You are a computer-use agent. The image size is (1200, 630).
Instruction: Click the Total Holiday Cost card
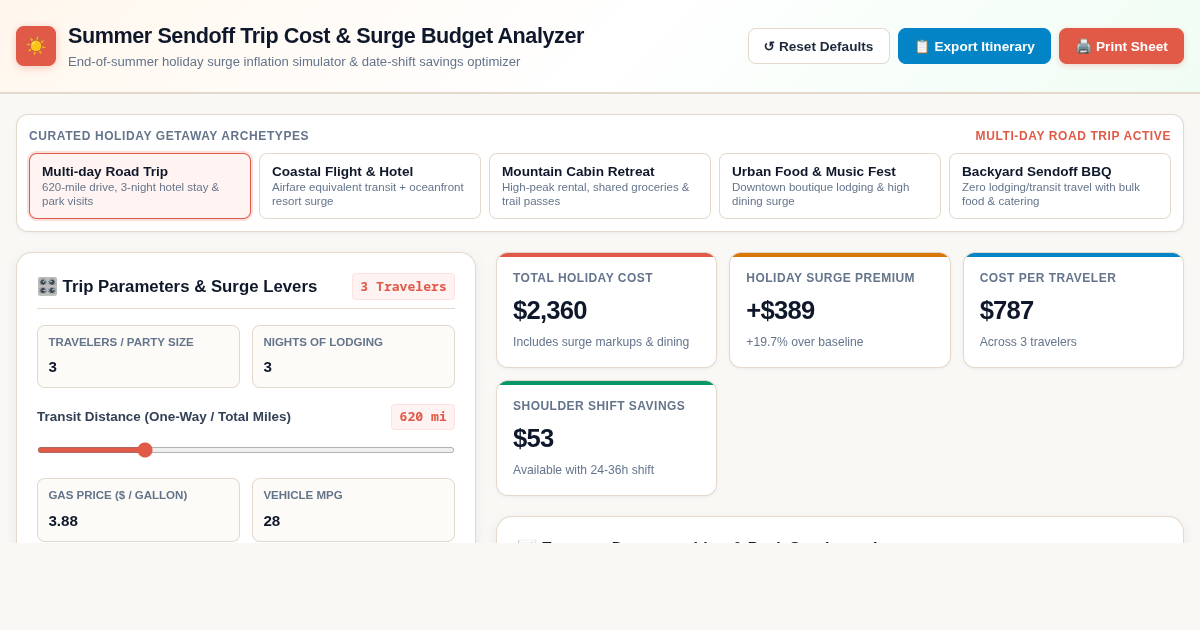(x=606, y=310)
